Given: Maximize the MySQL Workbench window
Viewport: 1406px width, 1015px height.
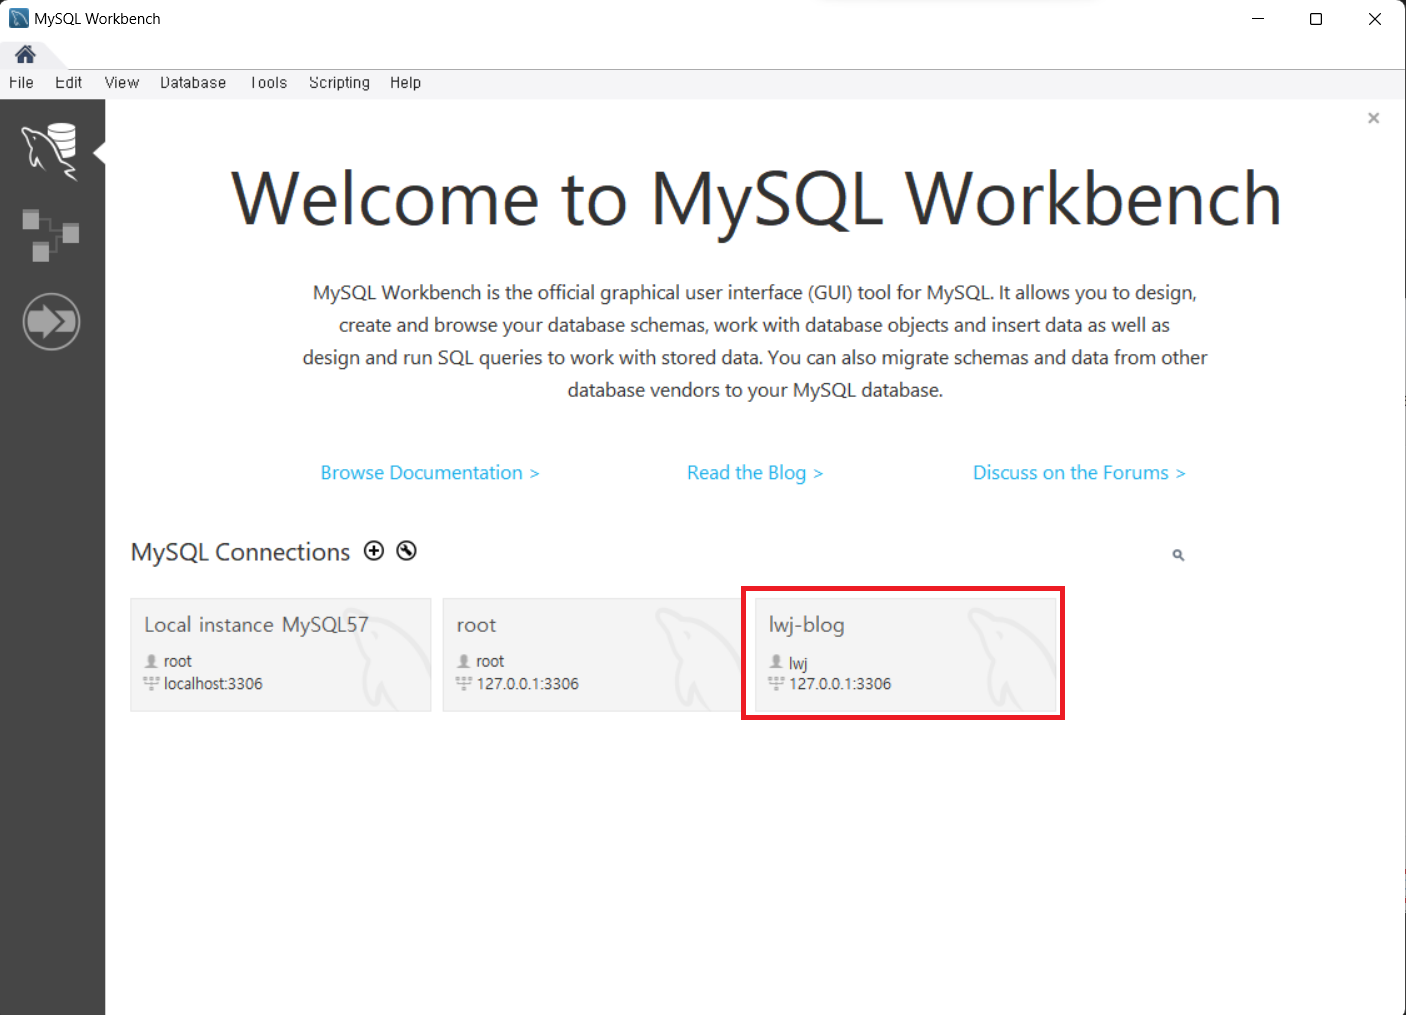Looking at the screenshot, I should point(1316,19).
